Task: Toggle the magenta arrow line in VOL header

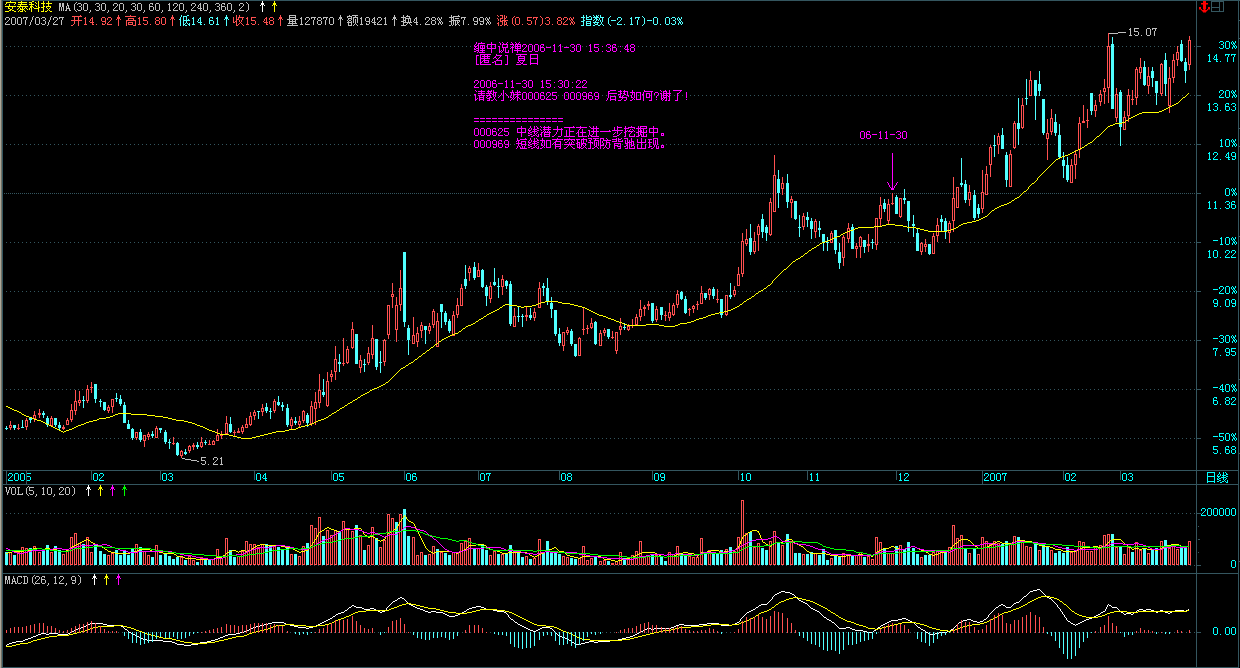Action: tap(112, 491)
